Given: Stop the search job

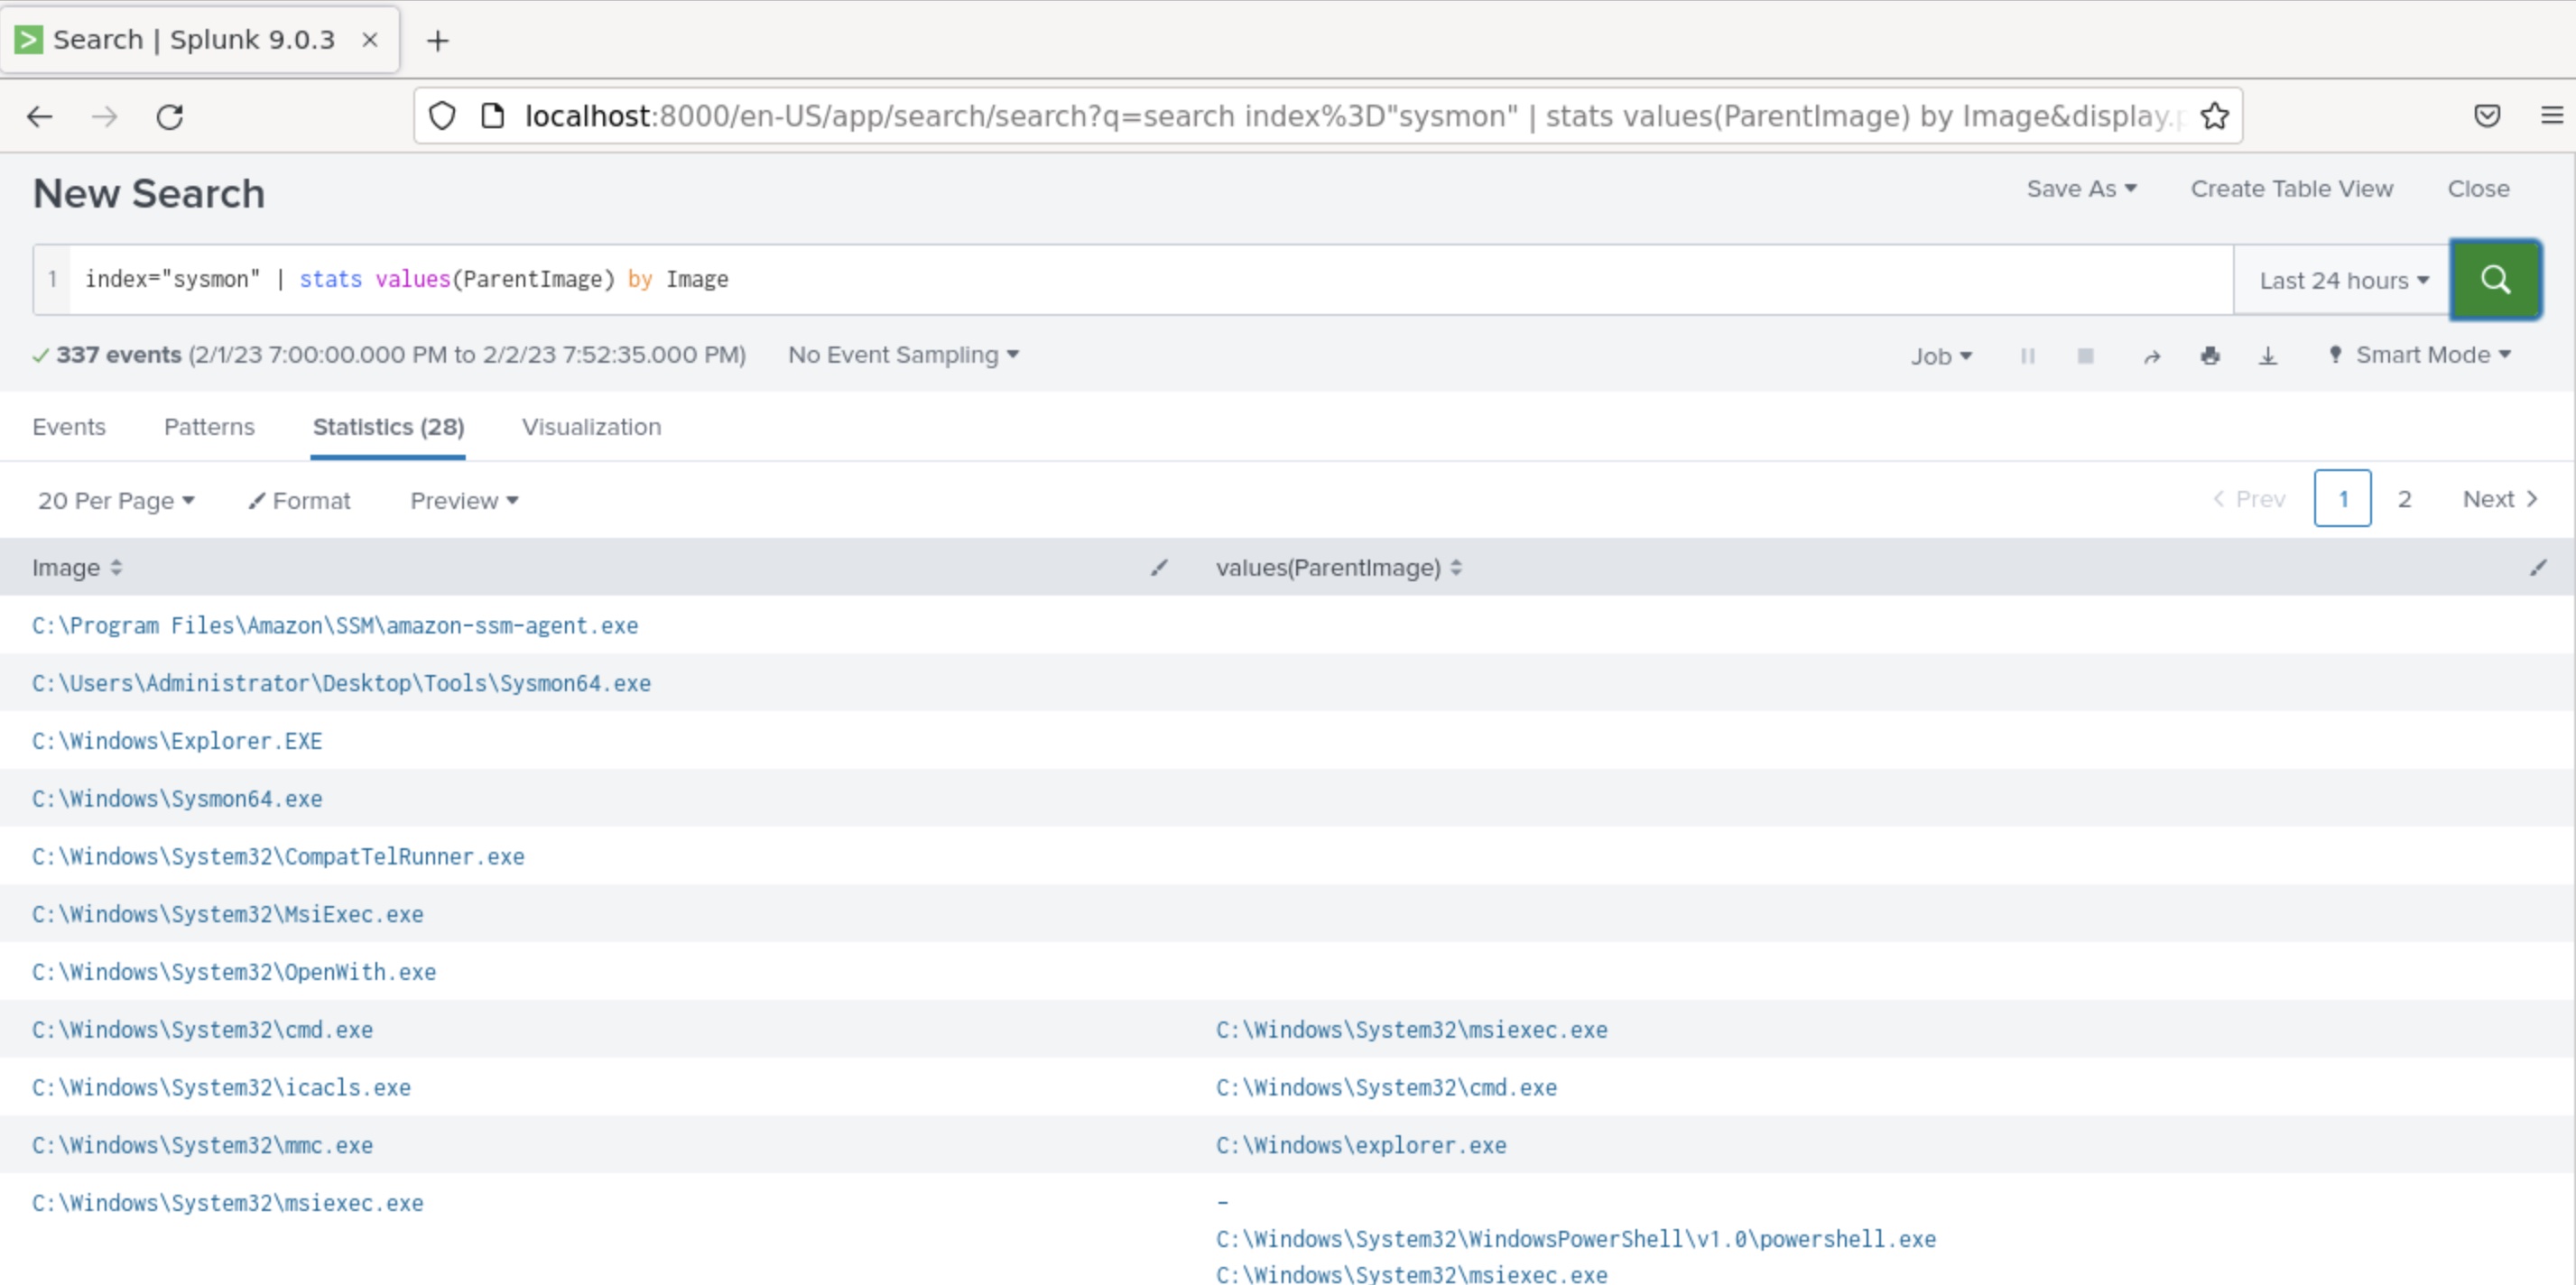Looking at the screenshot, I should pos(2085,356).
